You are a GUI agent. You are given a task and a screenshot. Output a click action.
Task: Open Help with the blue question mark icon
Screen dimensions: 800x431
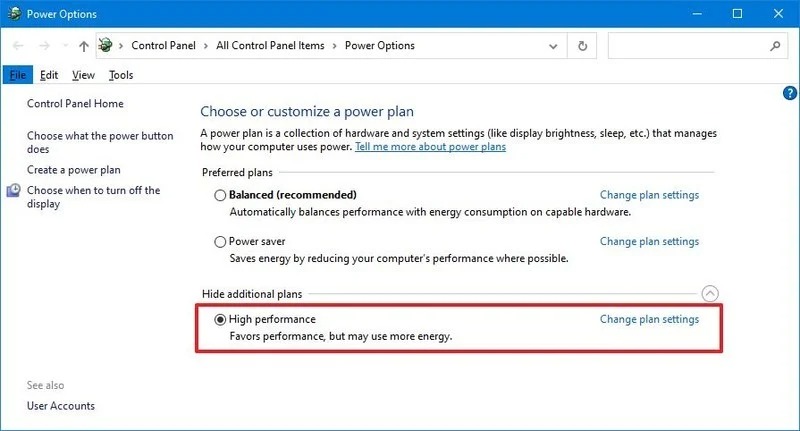point(789,93)
